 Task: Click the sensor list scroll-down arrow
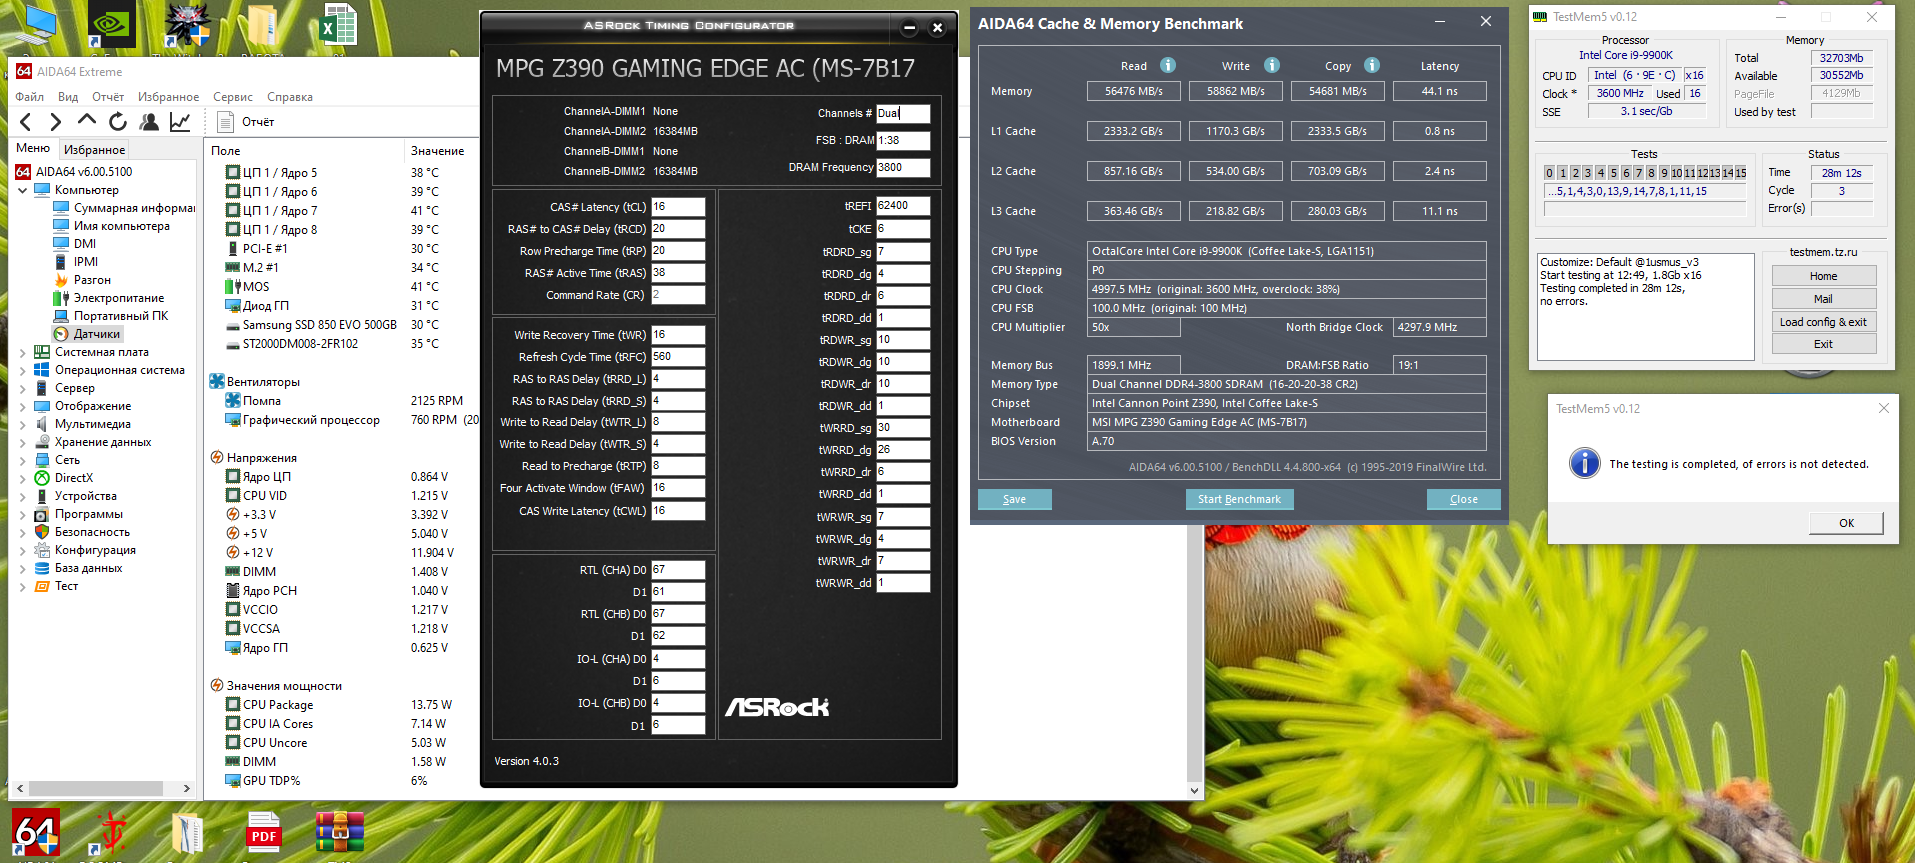click(x=1194, y=790)
